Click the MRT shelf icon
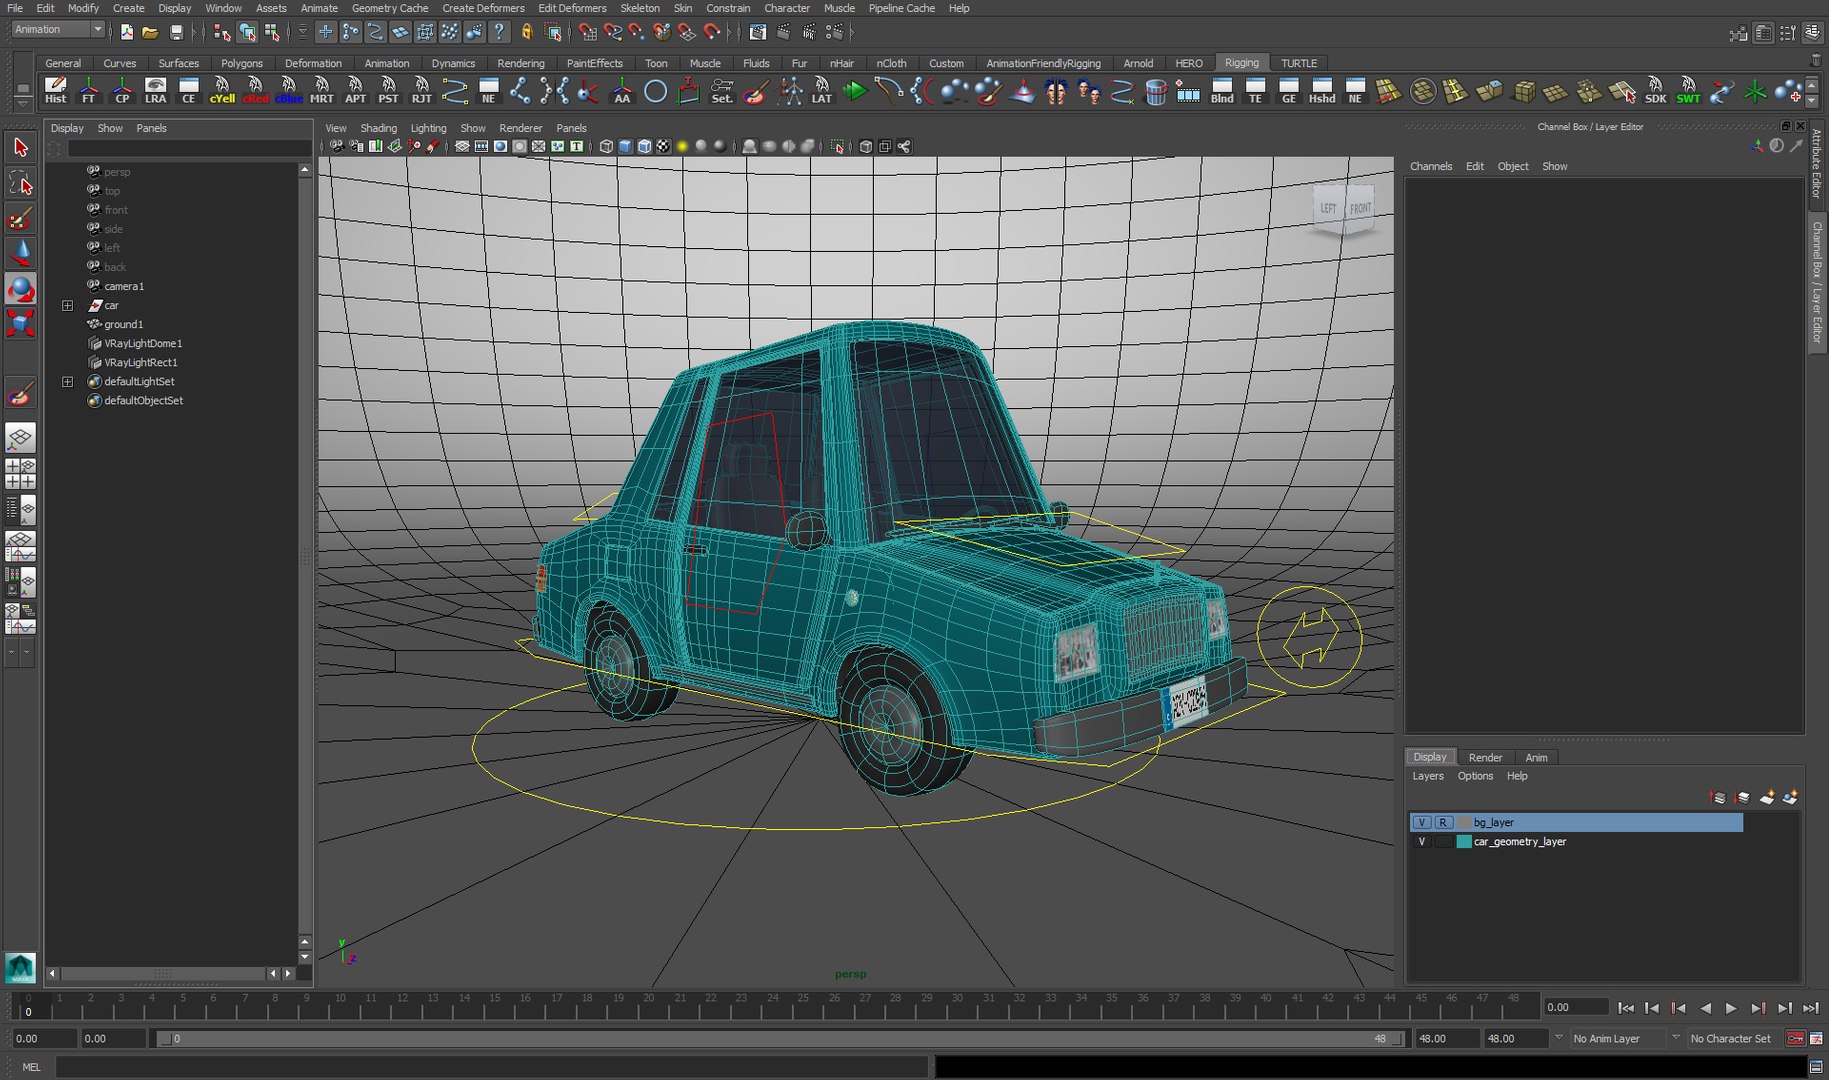The height and width of the screenshot is (1080, 1829). (x=322, y=91)
